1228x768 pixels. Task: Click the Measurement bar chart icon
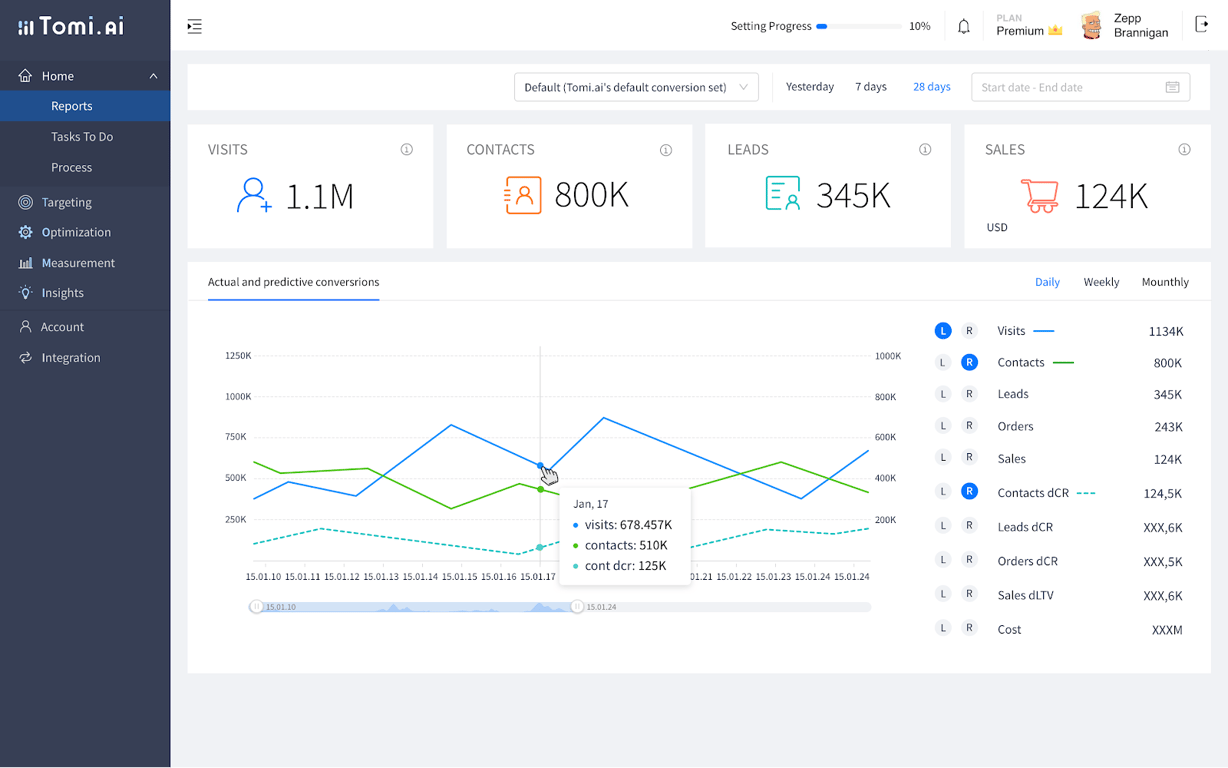click(x=25, y=263)
